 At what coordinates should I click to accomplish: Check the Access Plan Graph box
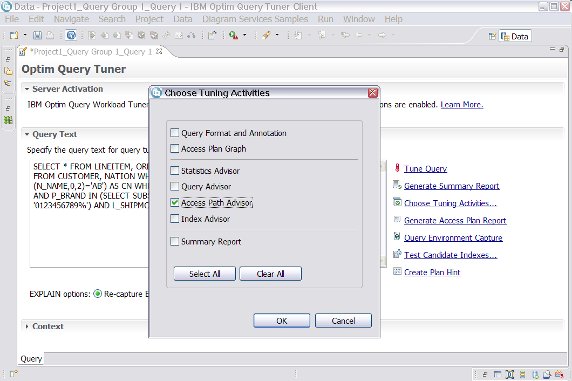[x=175, y=149]
